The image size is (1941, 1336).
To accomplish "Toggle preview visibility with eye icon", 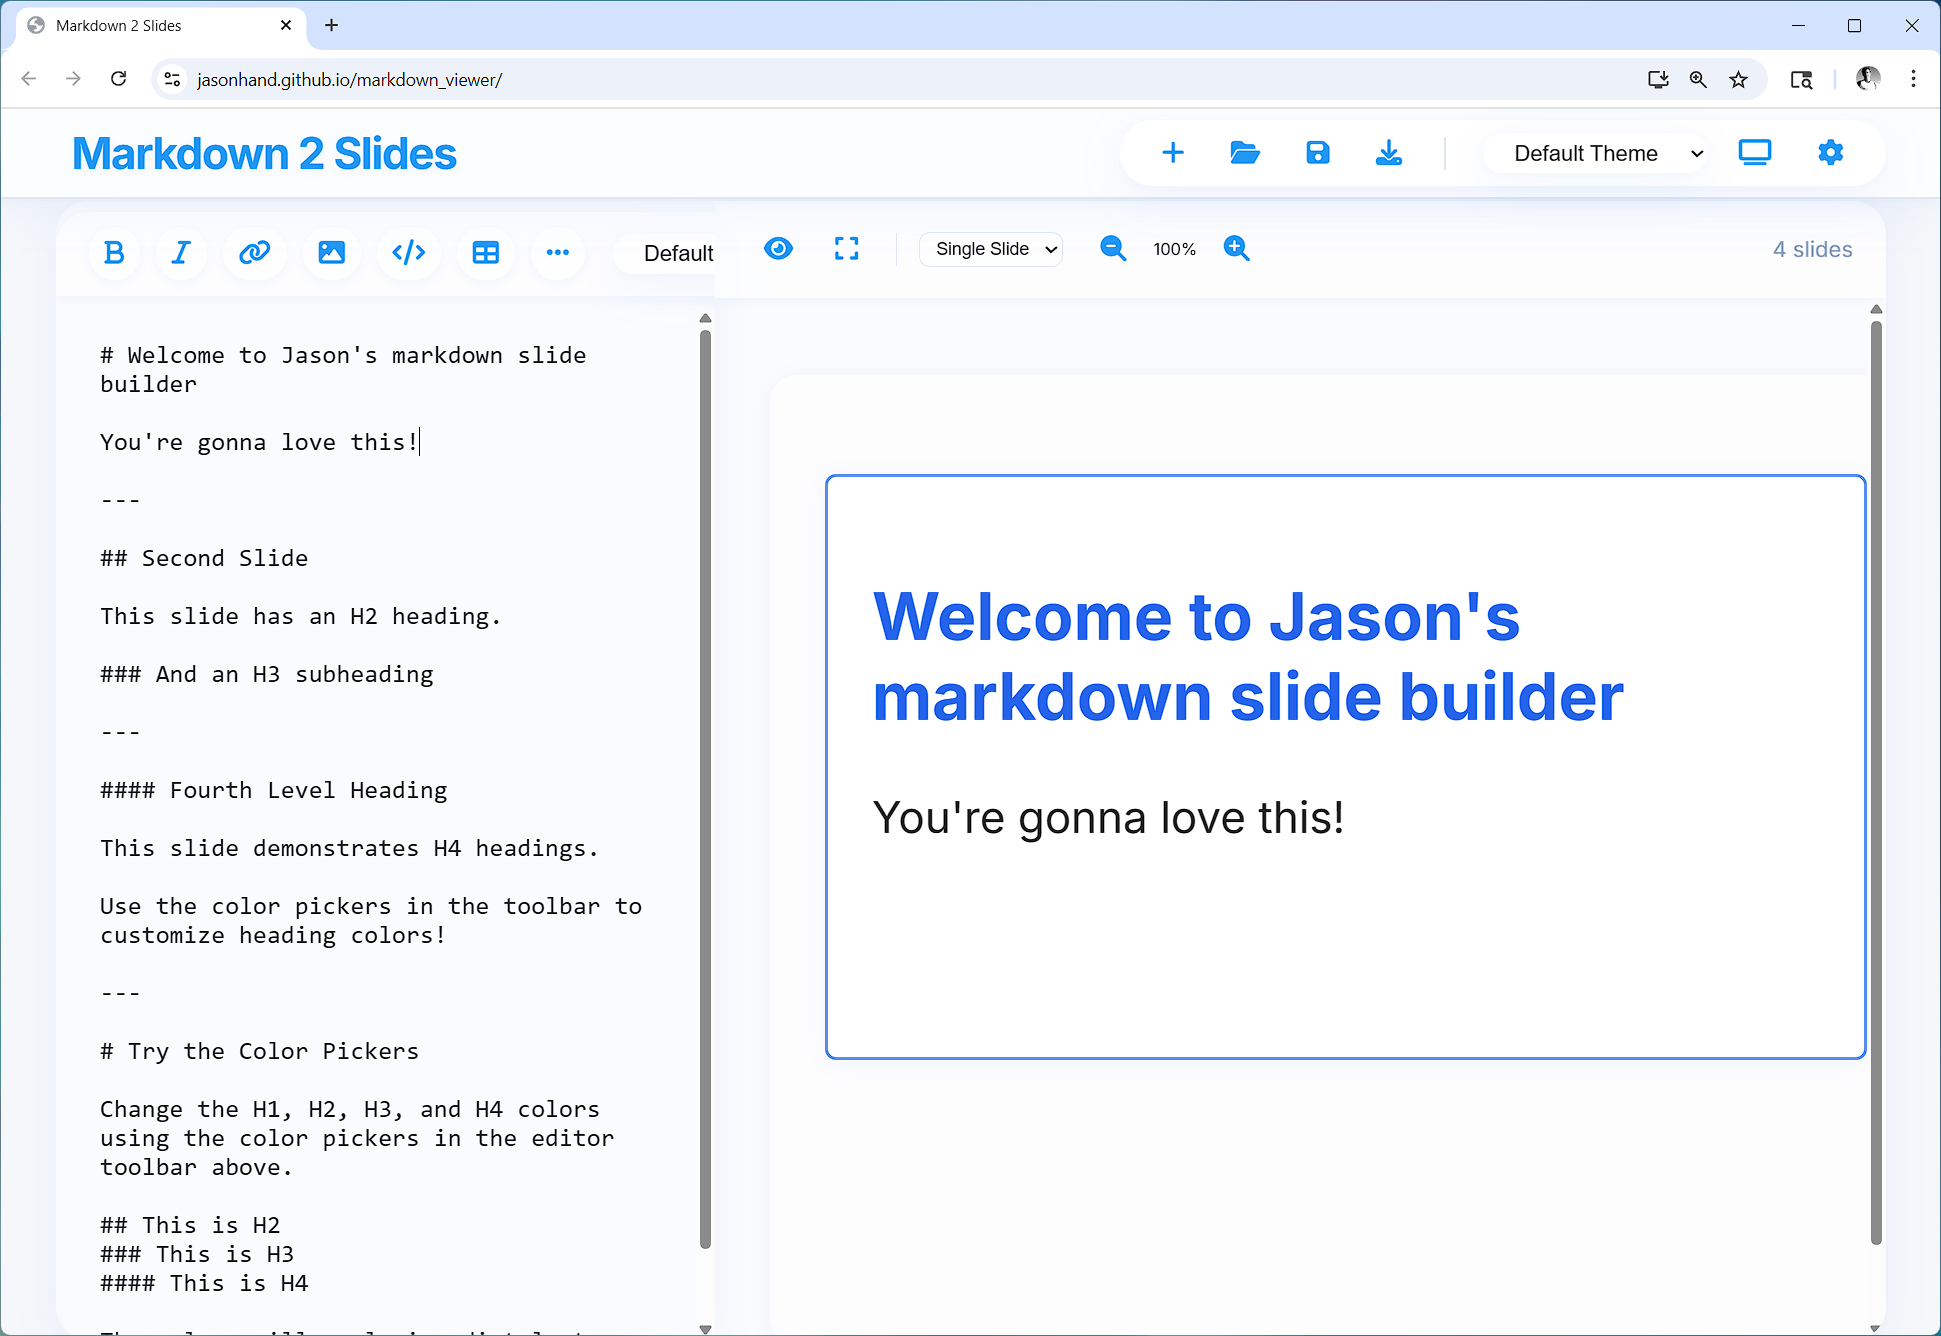I will [x=778, y=249].
